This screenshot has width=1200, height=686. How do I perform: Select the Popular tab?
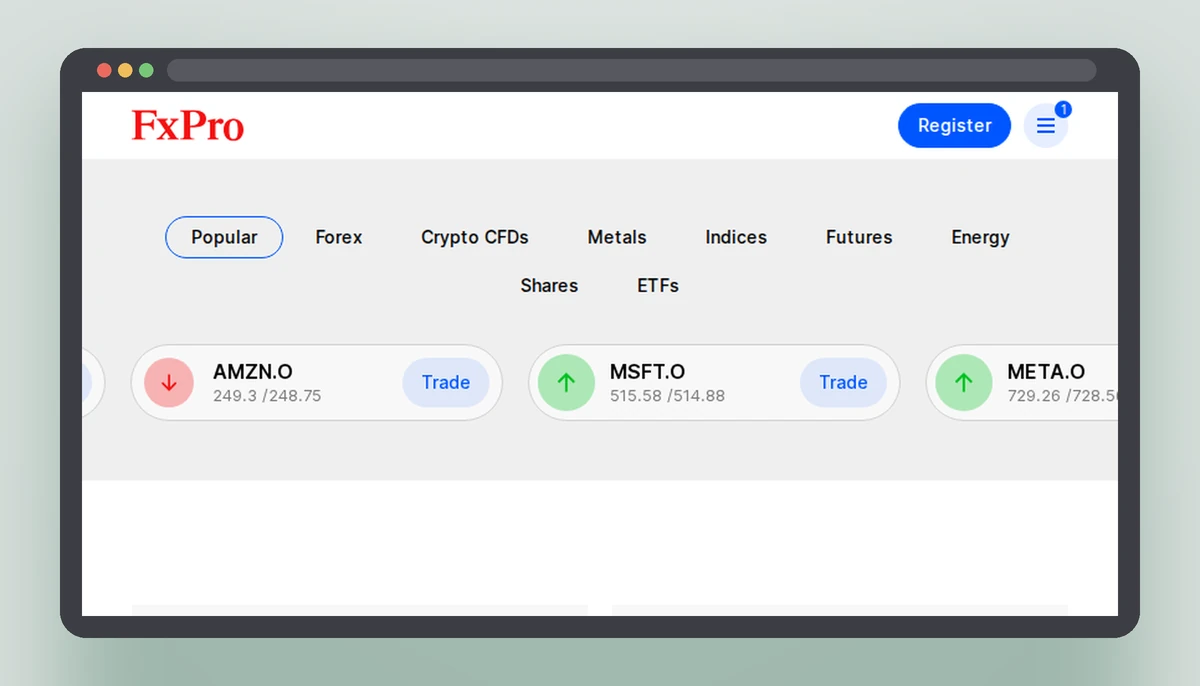point(224,237)
